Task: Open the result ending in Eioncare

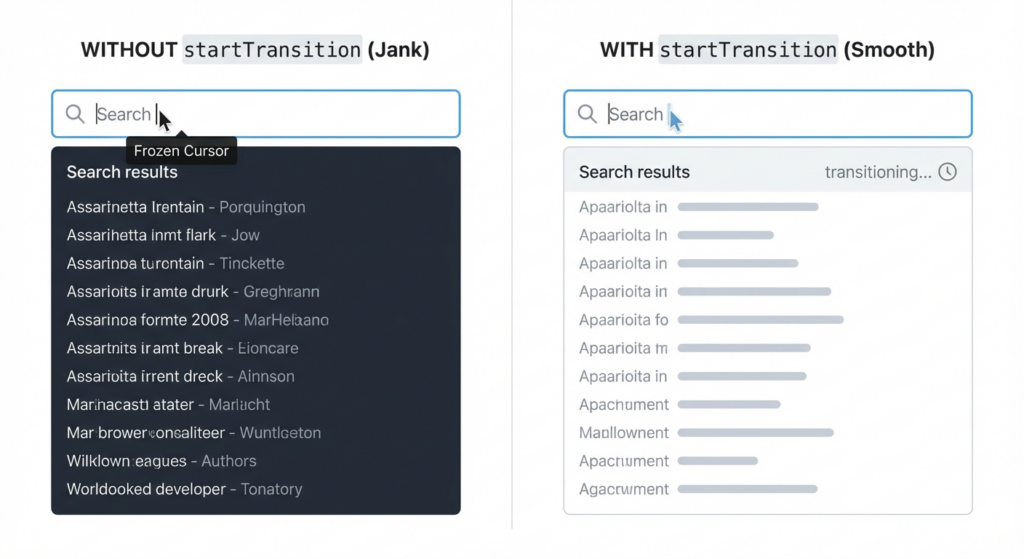Action: click(x=182, y=348)
